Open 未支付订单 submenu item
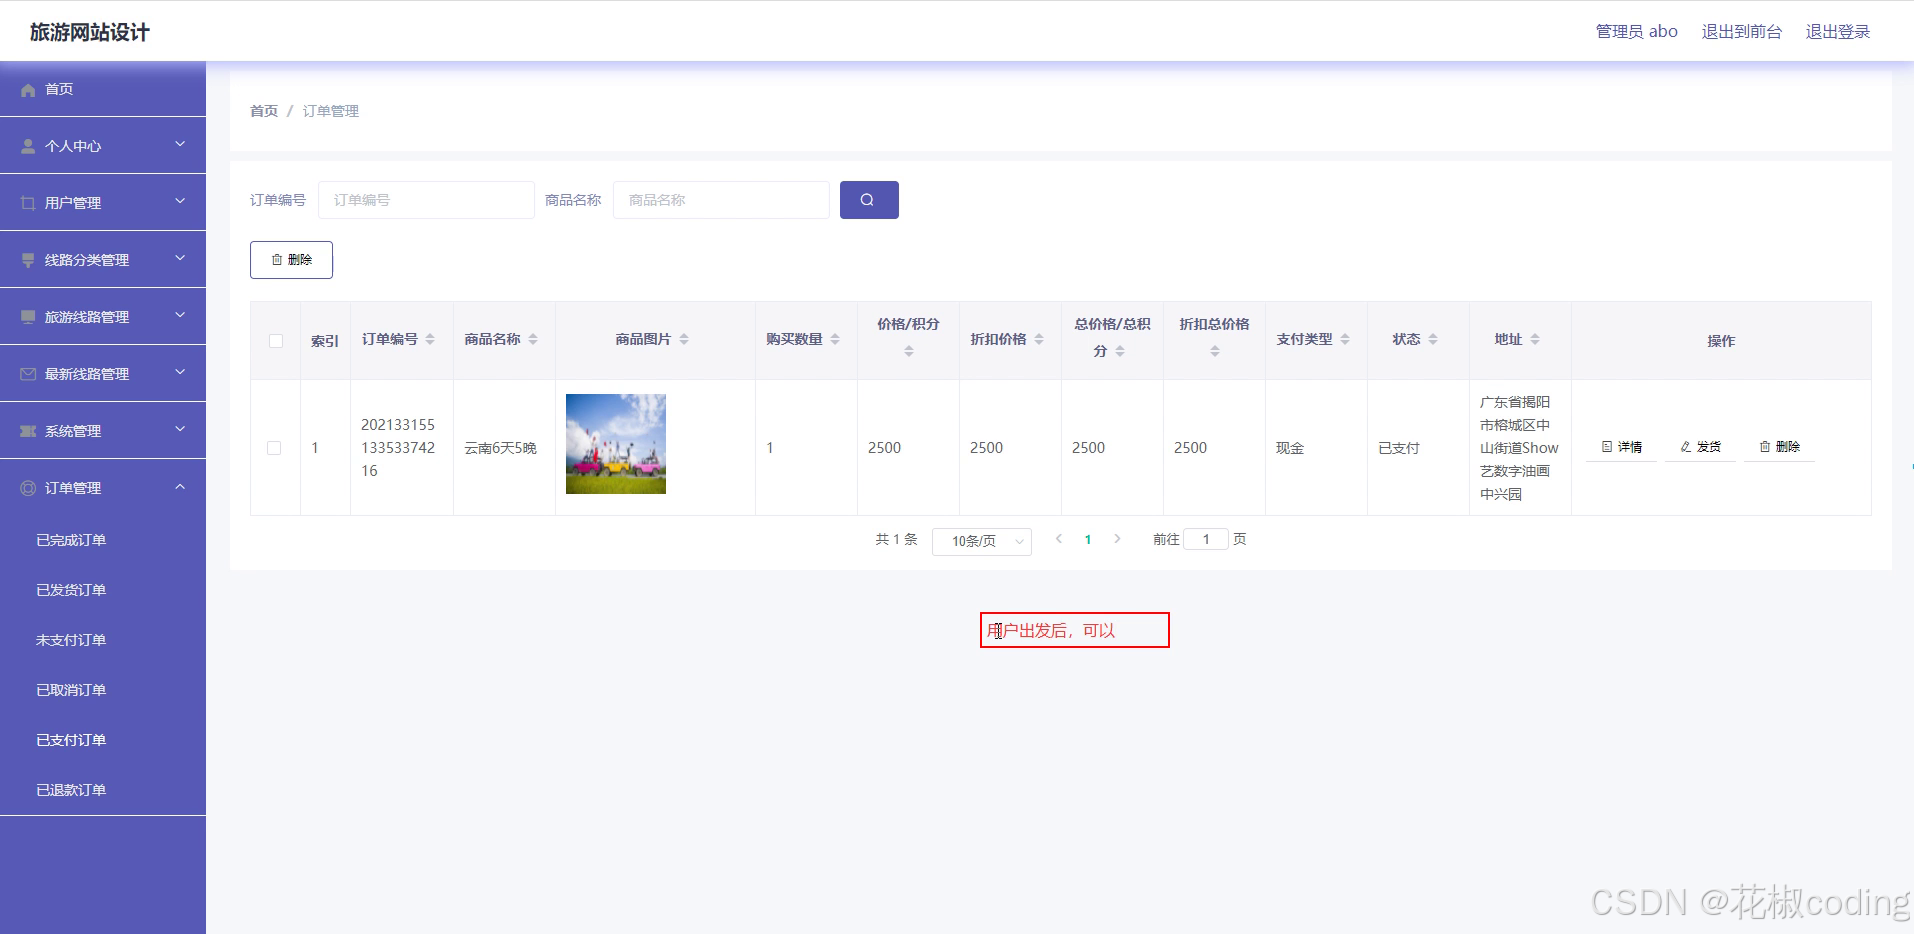The image size is (1914, 934). 71,640
